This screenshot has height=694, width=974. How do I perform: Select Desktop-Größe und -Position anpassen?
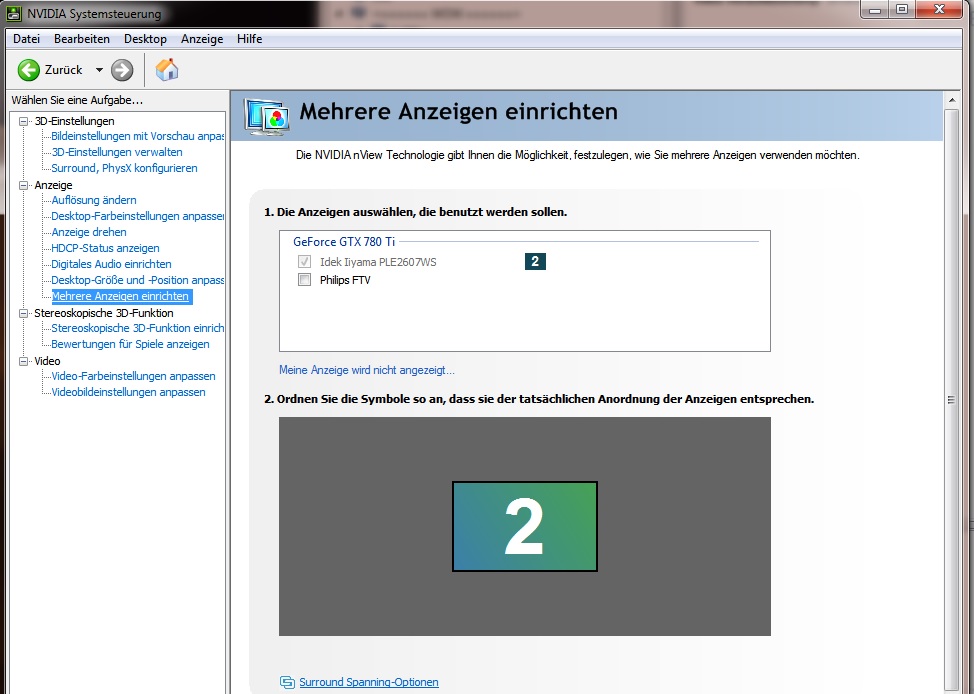pos(137,280)
